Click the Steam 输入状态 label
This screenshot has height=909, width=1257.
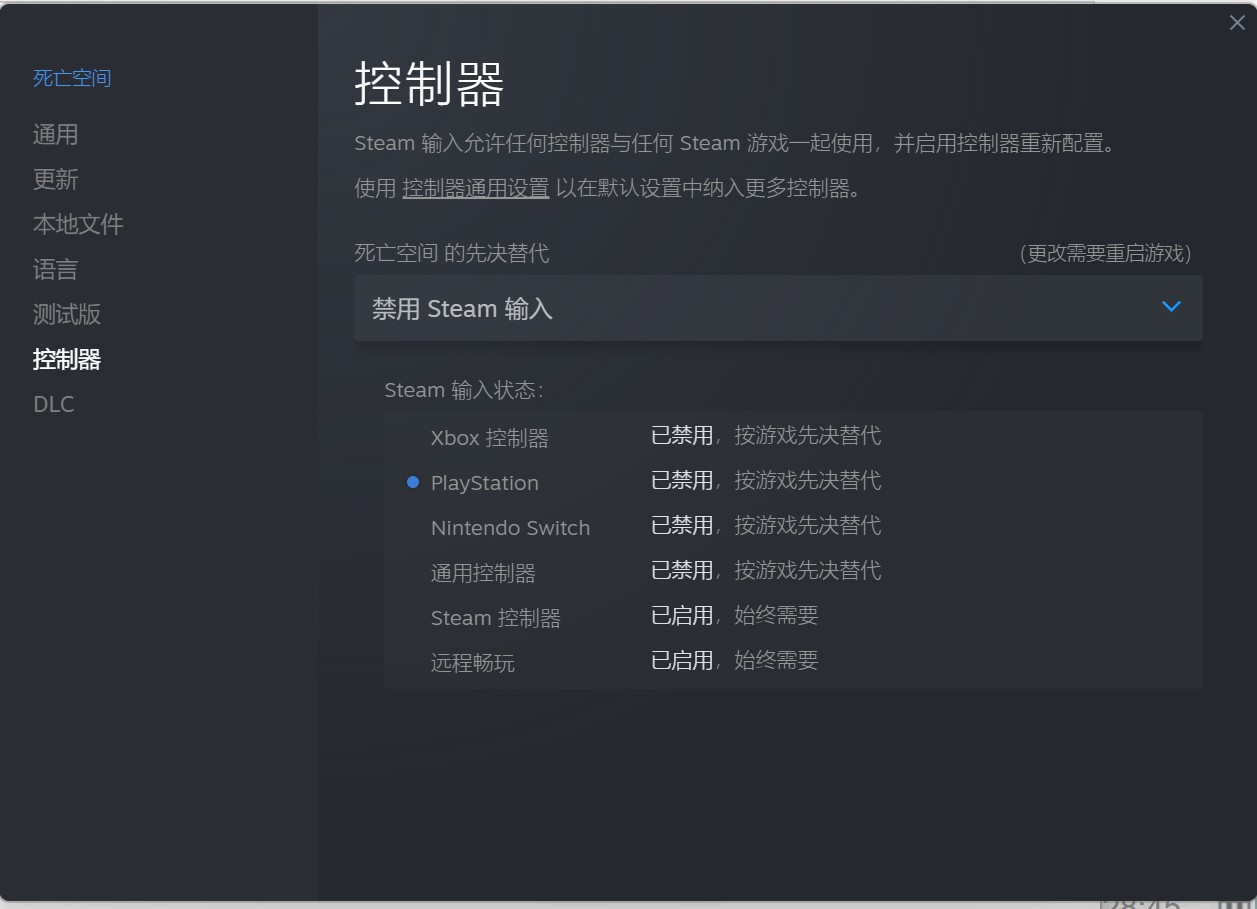(464, 390)
